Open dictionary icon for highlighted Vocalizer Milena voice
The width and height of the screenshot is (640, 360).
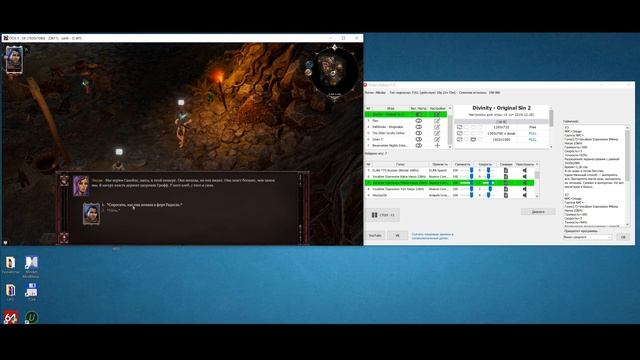click(x=506, y=183)
